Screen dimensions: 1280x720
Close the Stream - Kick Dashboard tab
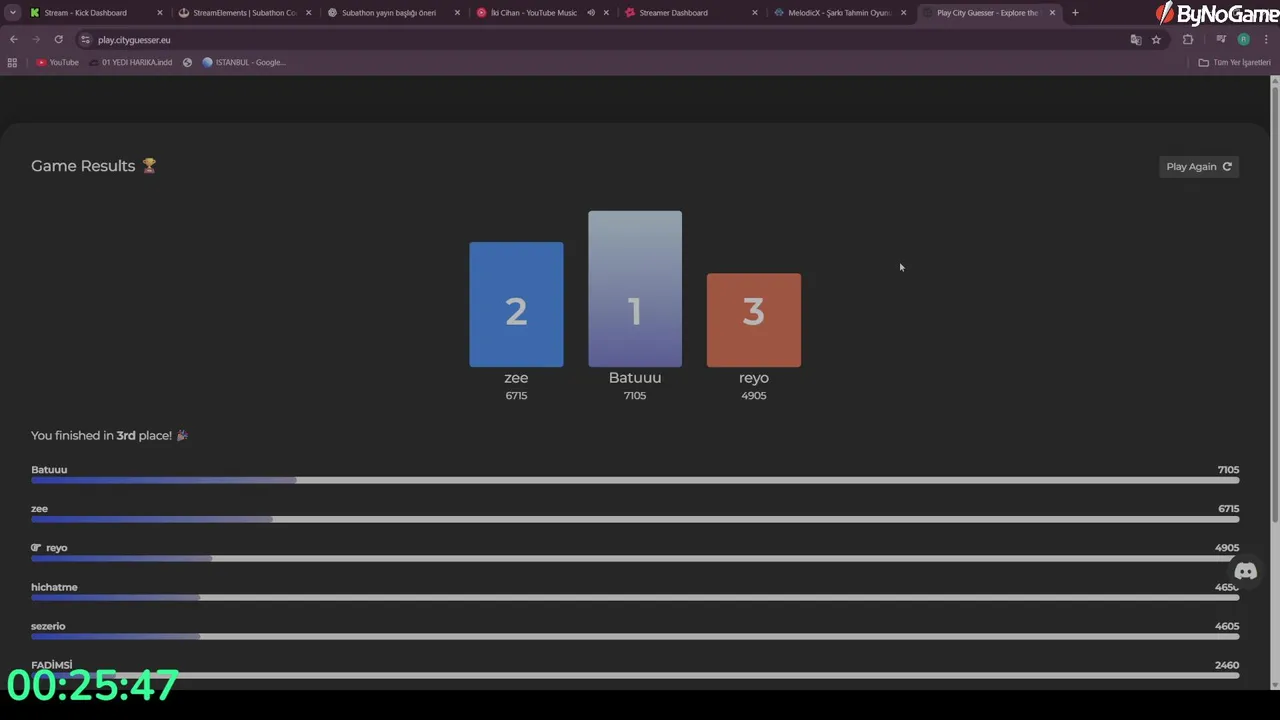click(159, 13)
